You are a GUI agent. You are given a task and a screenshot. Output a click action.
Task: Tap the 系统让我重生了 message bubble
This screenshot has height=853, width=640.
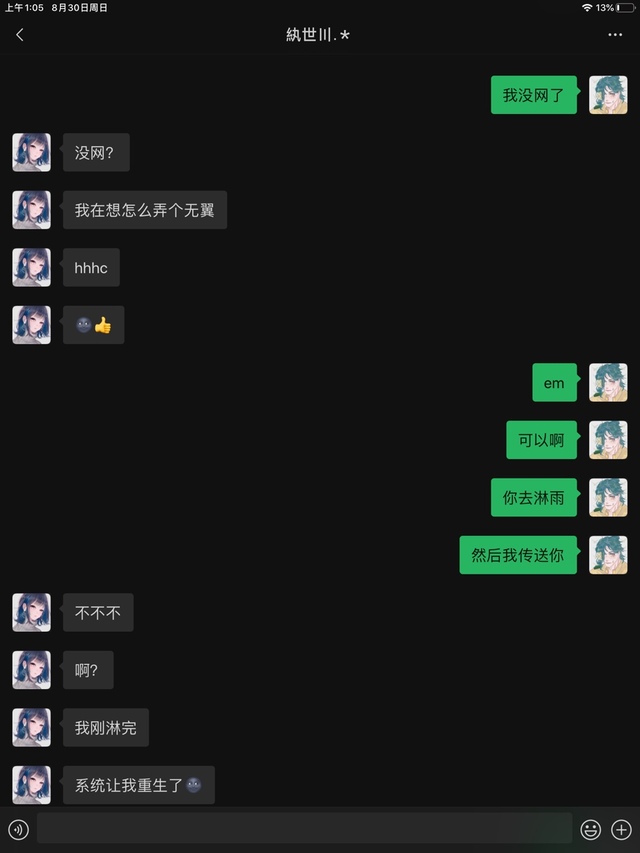pos(139,785)
